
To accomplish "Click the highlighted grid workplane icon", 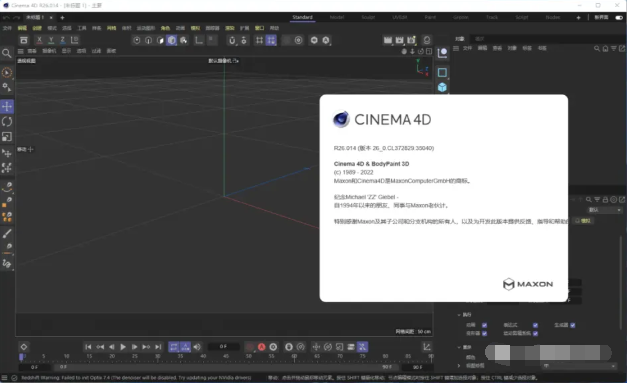I will (271, 40).
